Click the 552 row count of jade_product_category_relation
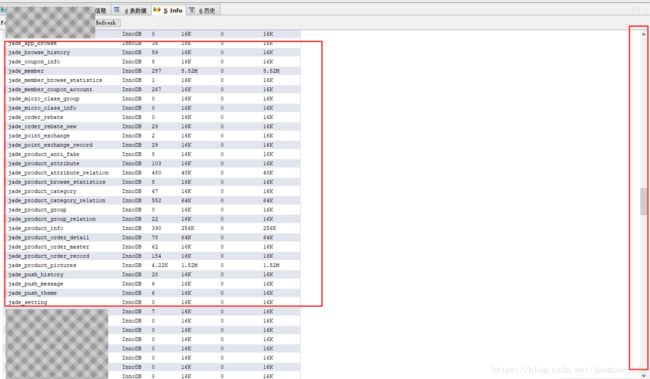Screen dimensions: 650x379 156,200
